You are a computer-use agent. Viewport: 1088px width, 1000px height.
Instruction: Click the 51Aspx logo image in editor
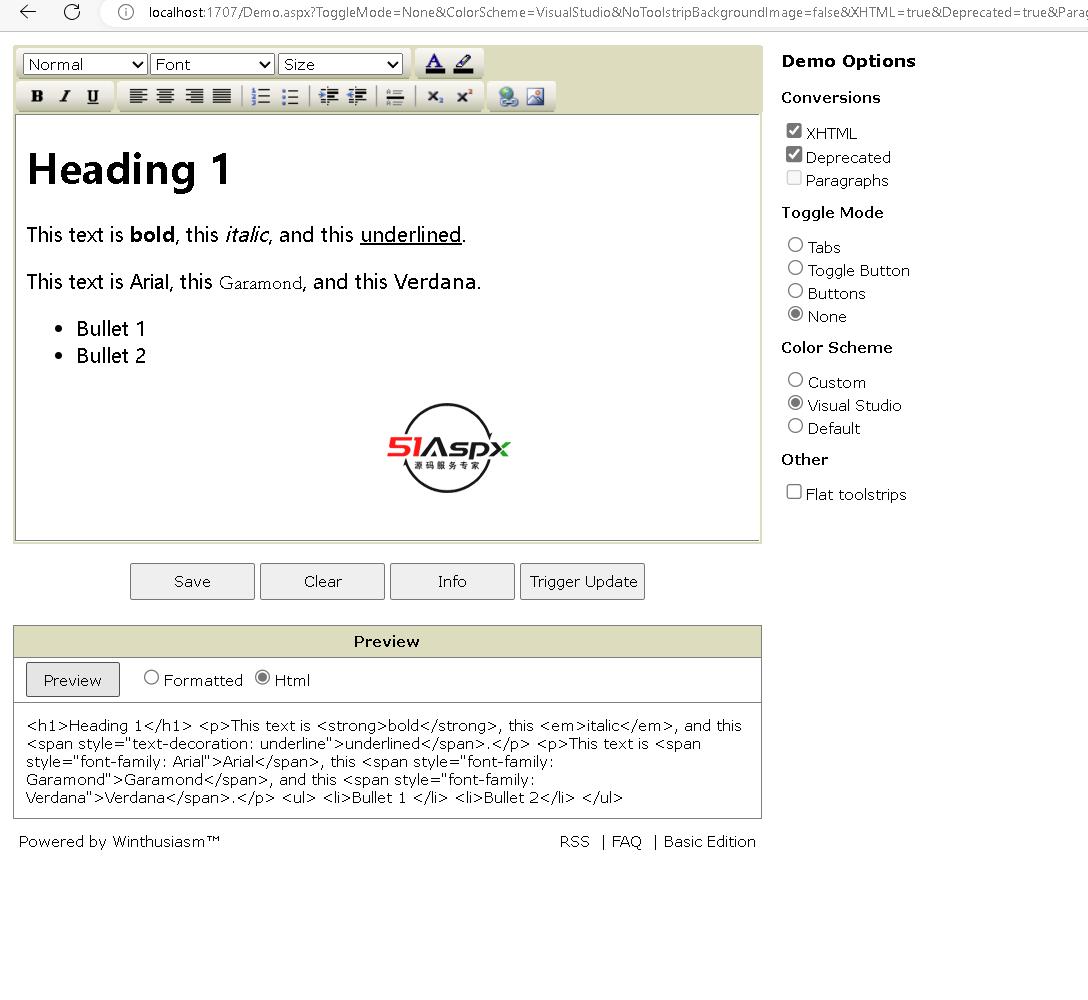point(448,448)
